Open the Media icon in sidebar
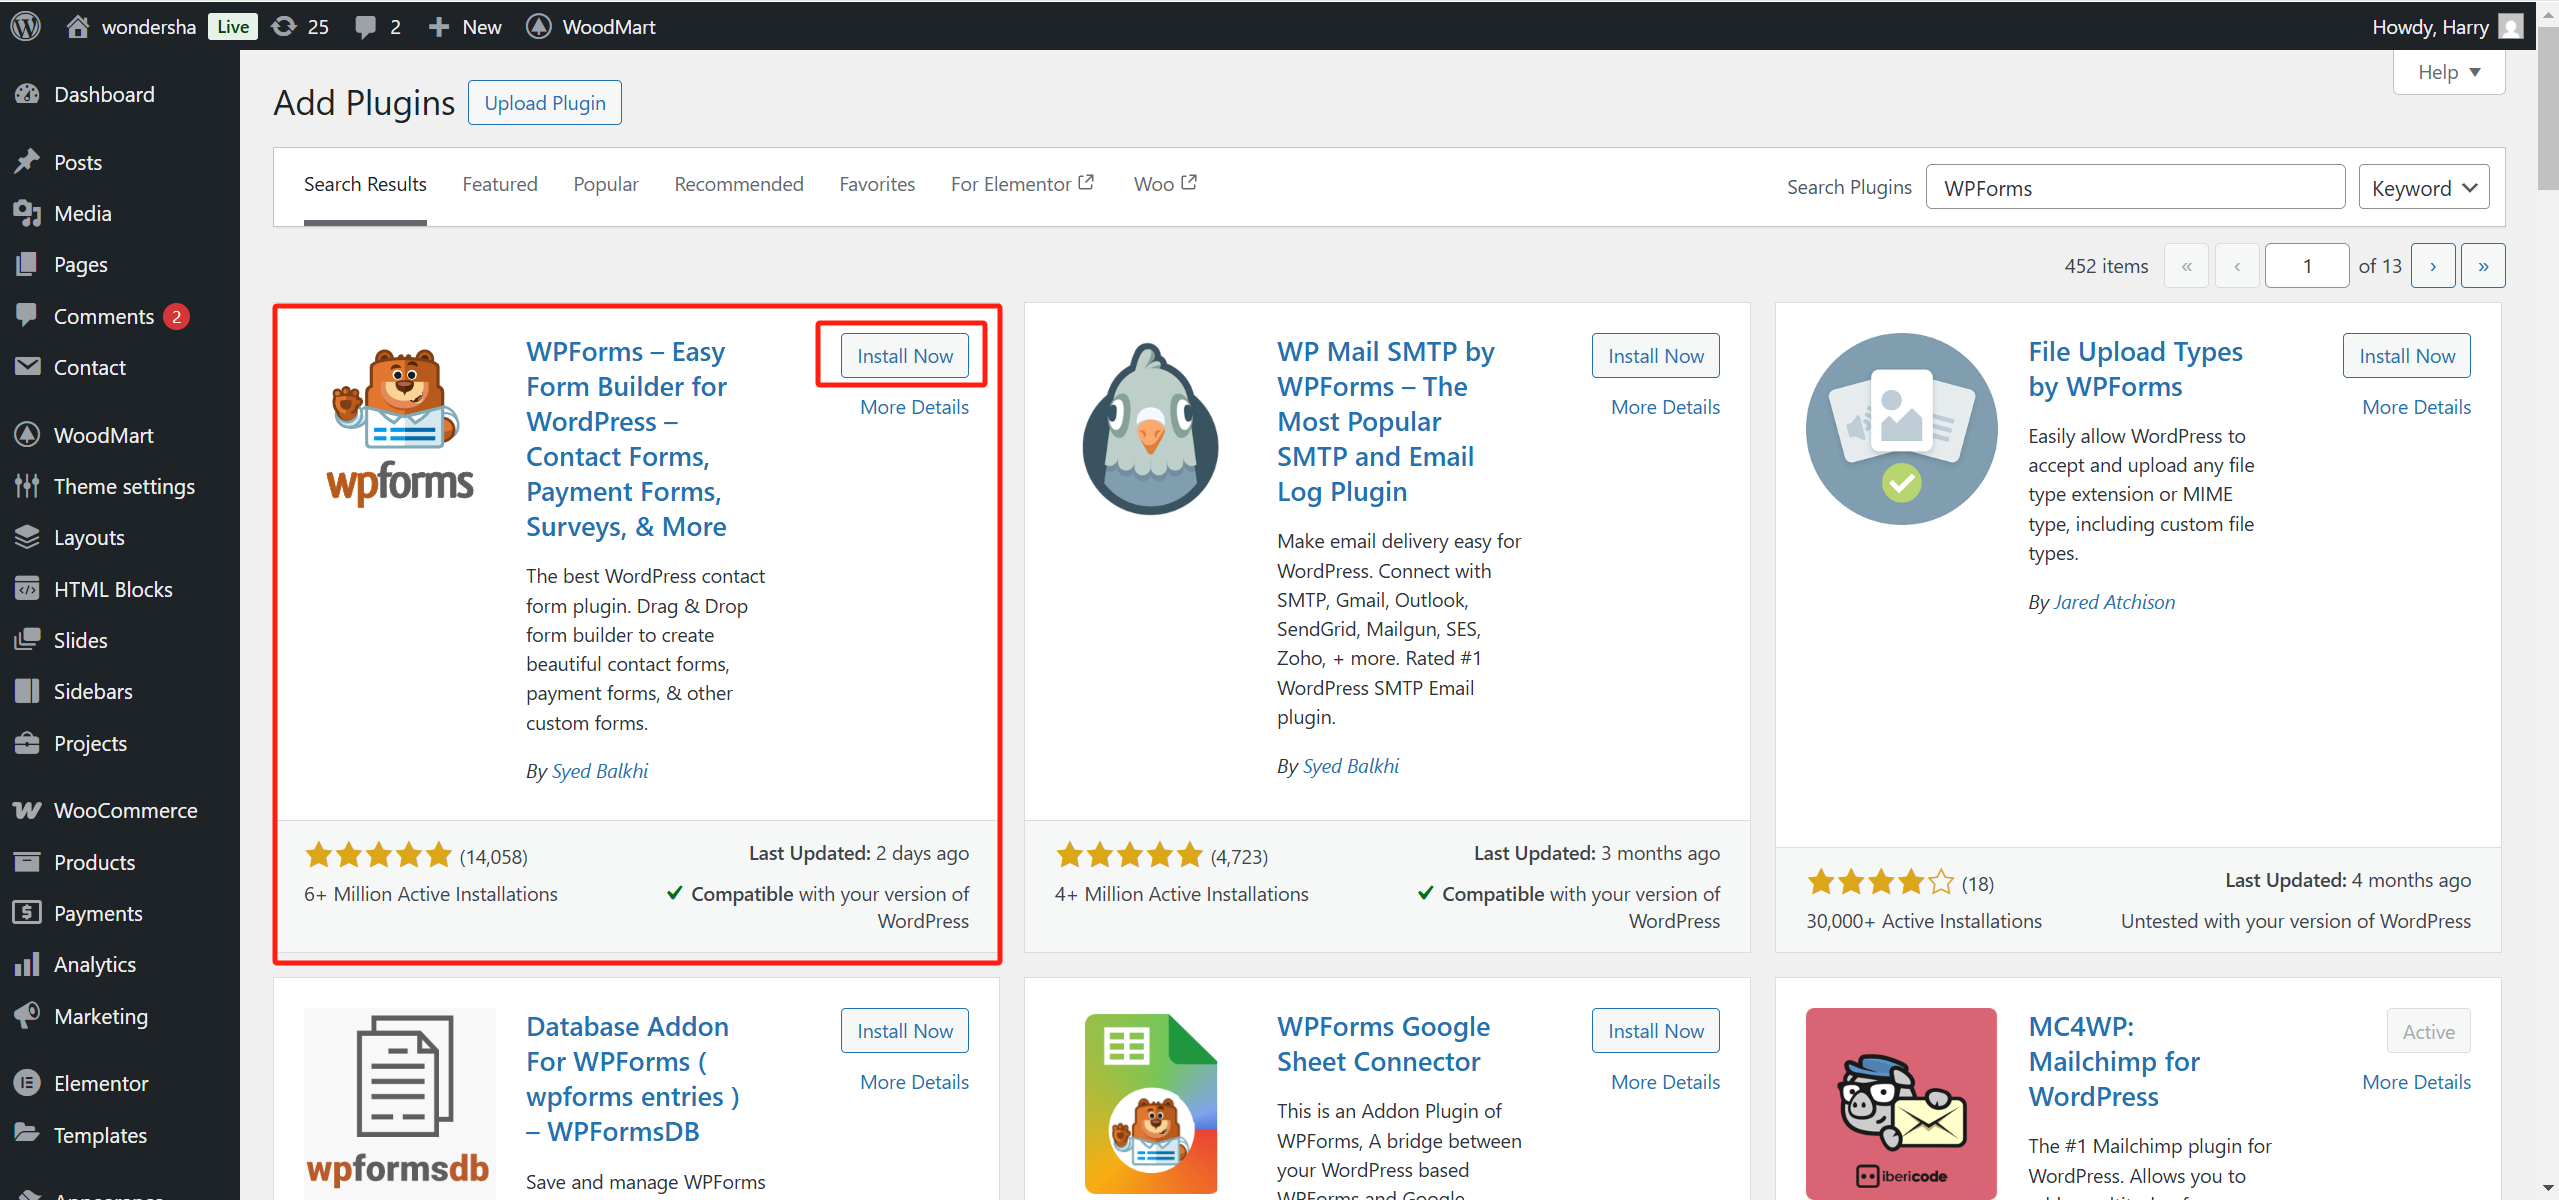 click(27, 213)
